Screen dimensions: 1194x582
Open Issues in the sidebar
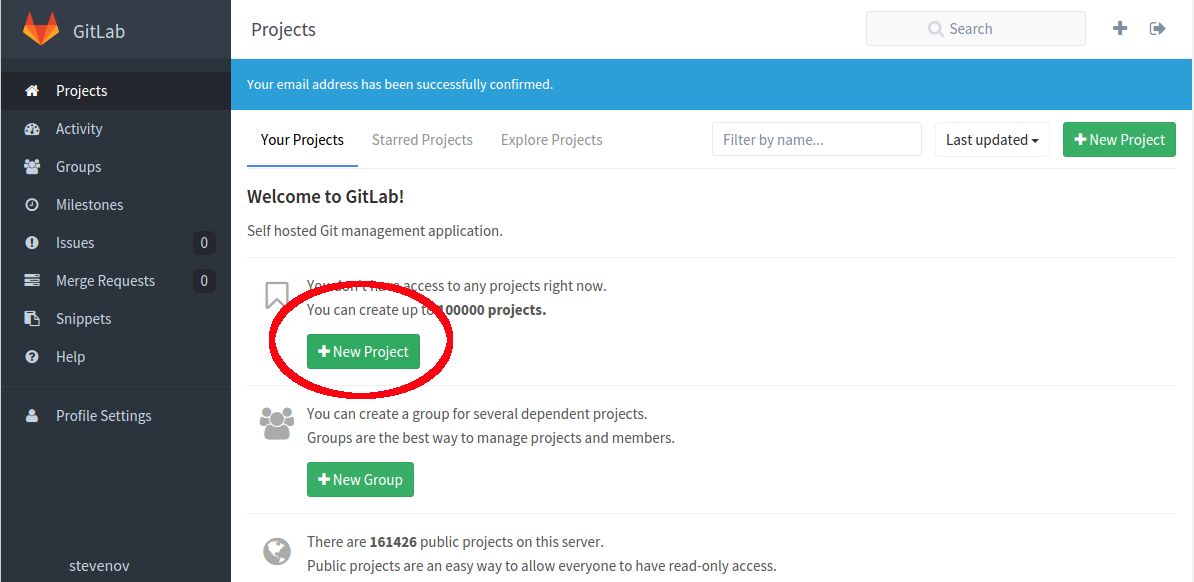click(x=116, y=243)
